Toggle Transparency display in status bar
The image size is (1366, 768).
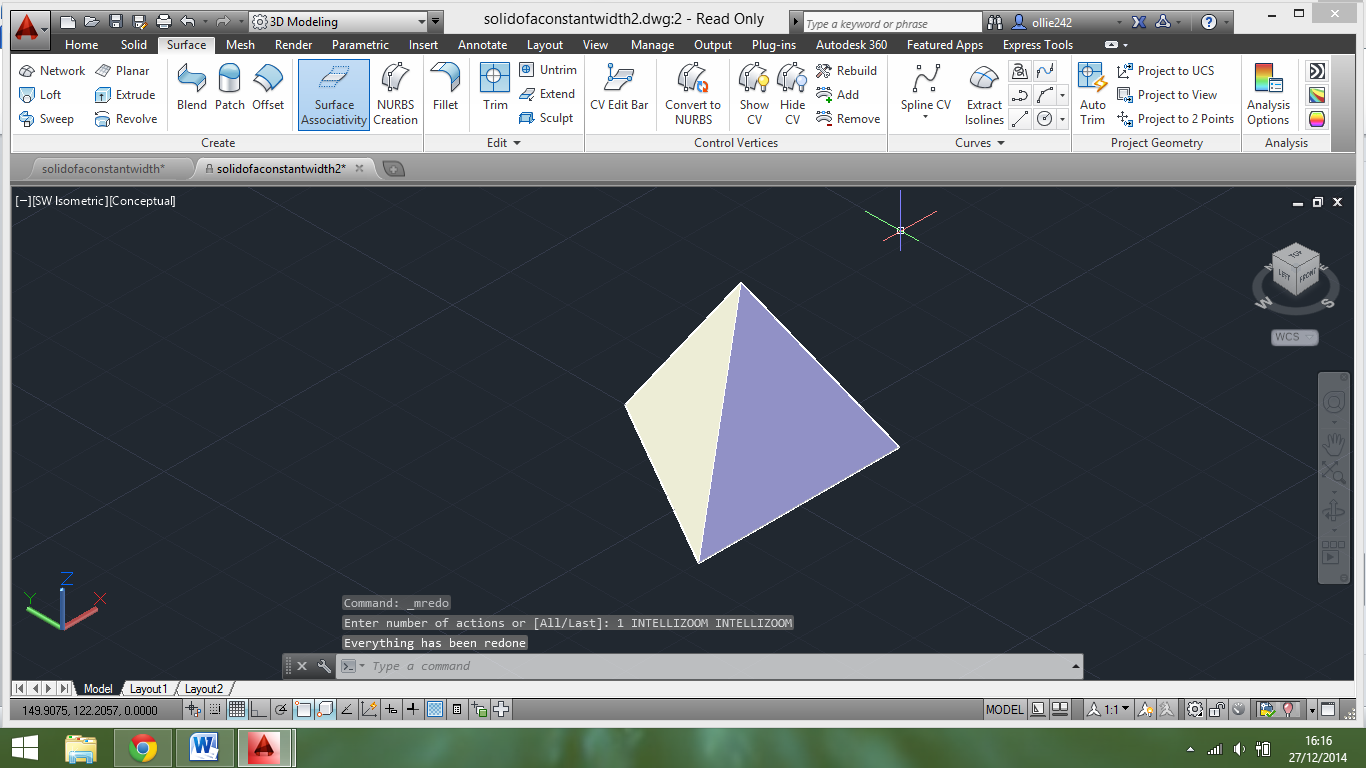[x=435, y=710]
